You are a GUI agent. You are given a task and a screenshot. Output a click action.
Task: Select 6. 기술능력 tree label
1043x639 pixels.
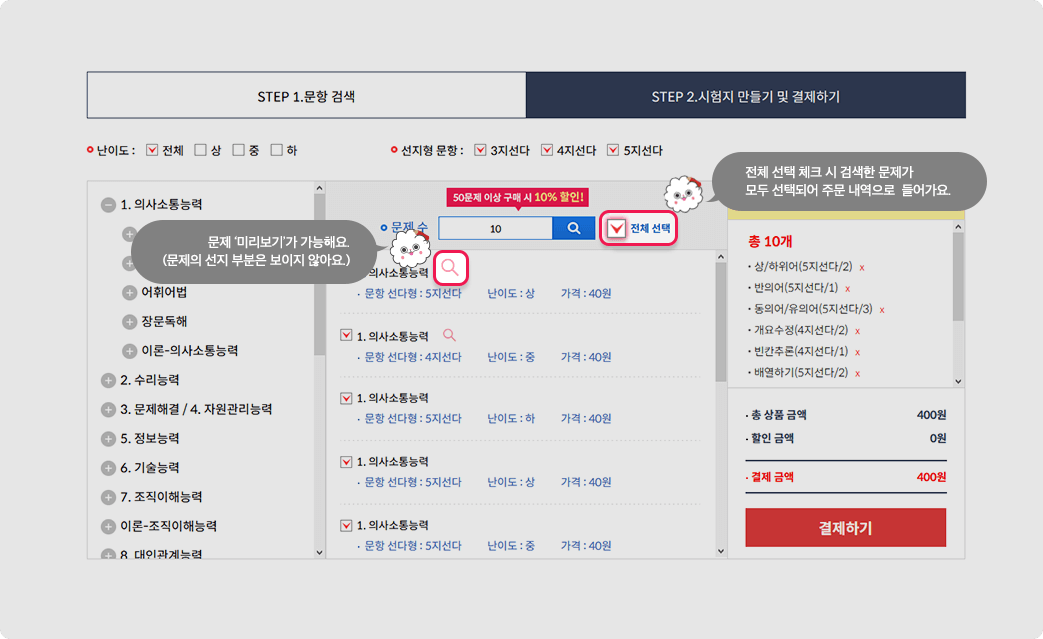tap(150, 468)
